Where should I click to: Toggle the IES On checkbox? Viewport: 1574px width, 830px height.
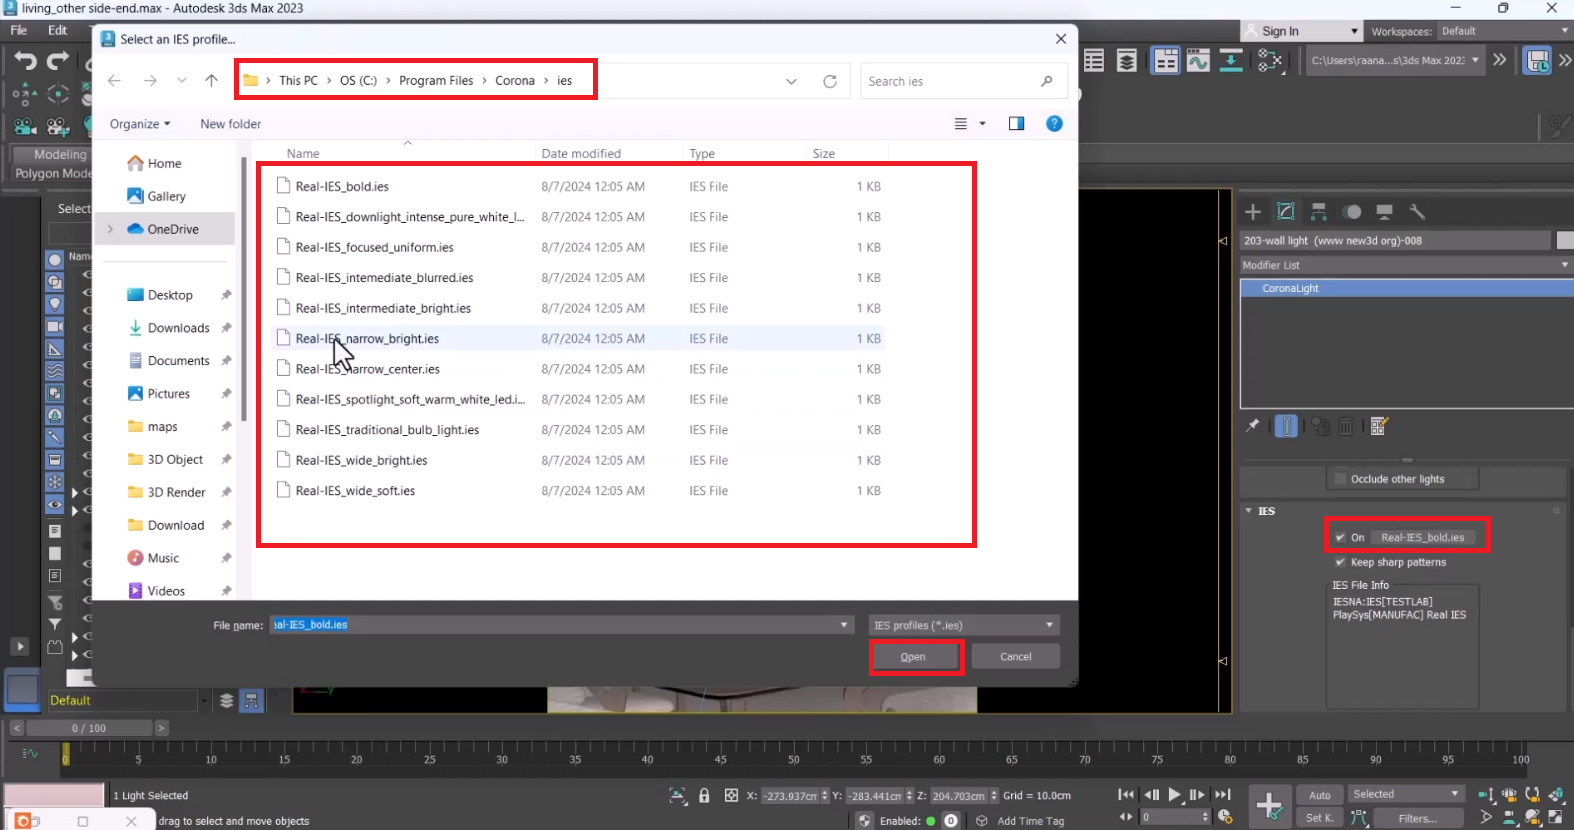coord(1340,538)
